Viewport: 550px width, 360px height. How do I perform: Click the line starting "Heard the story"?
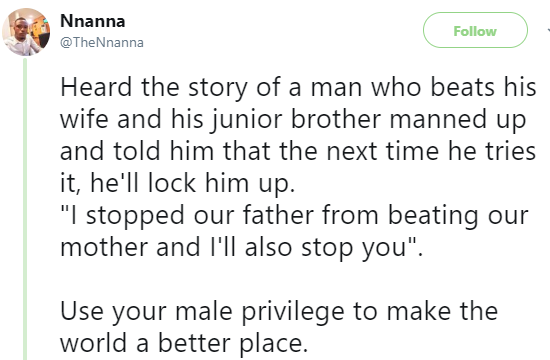click(x=298, y=88)
